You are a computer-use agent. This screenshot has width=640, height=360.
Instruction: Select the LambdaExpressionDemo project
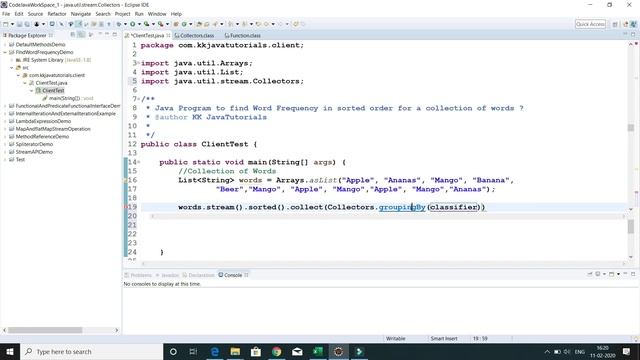pyautogui.click(x=40, y=121)
